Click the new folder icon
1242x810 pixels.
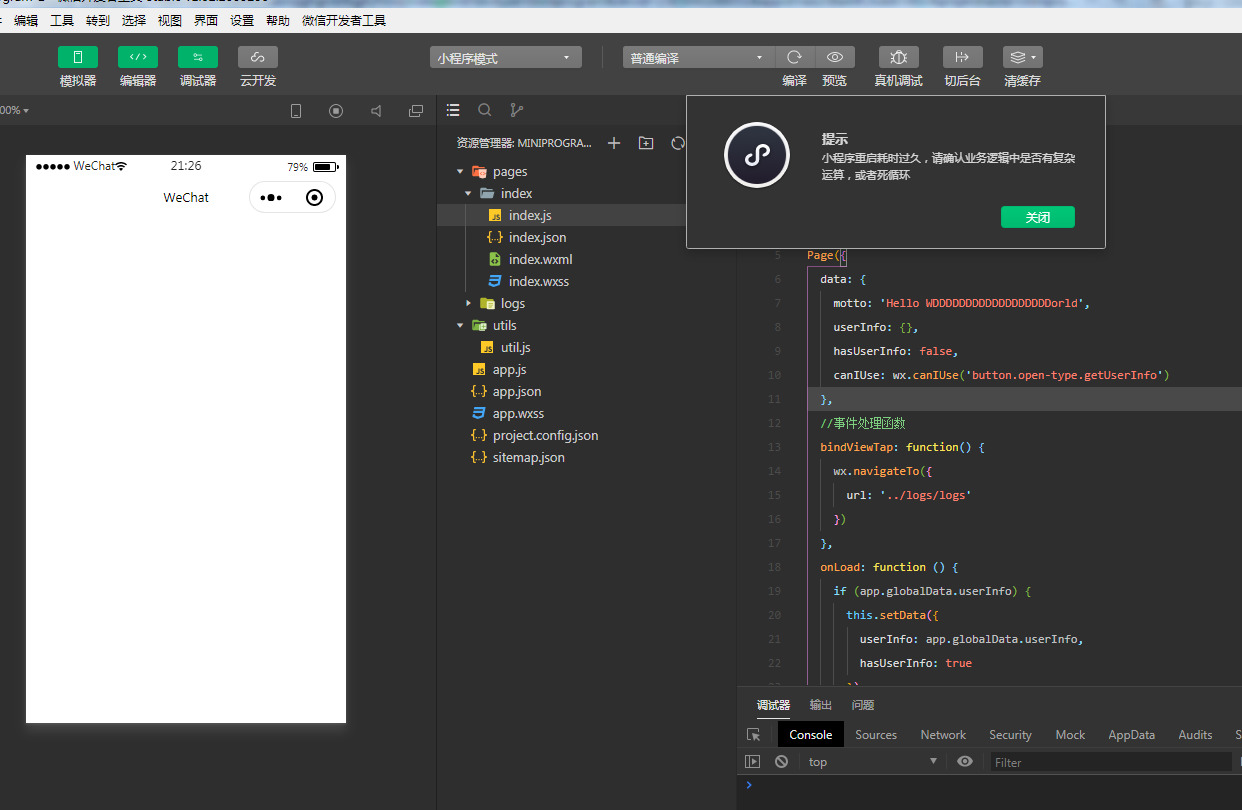646,143
